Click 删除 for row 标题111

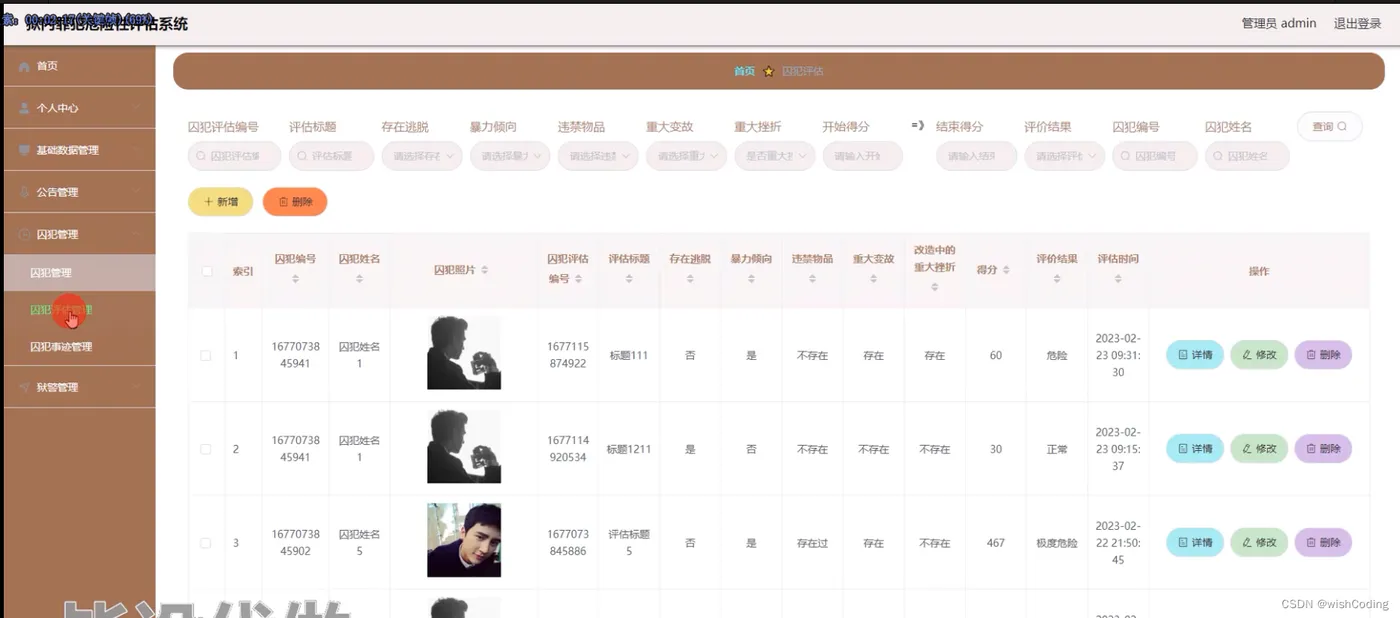pyautogui.click(x=1323, y=355)
